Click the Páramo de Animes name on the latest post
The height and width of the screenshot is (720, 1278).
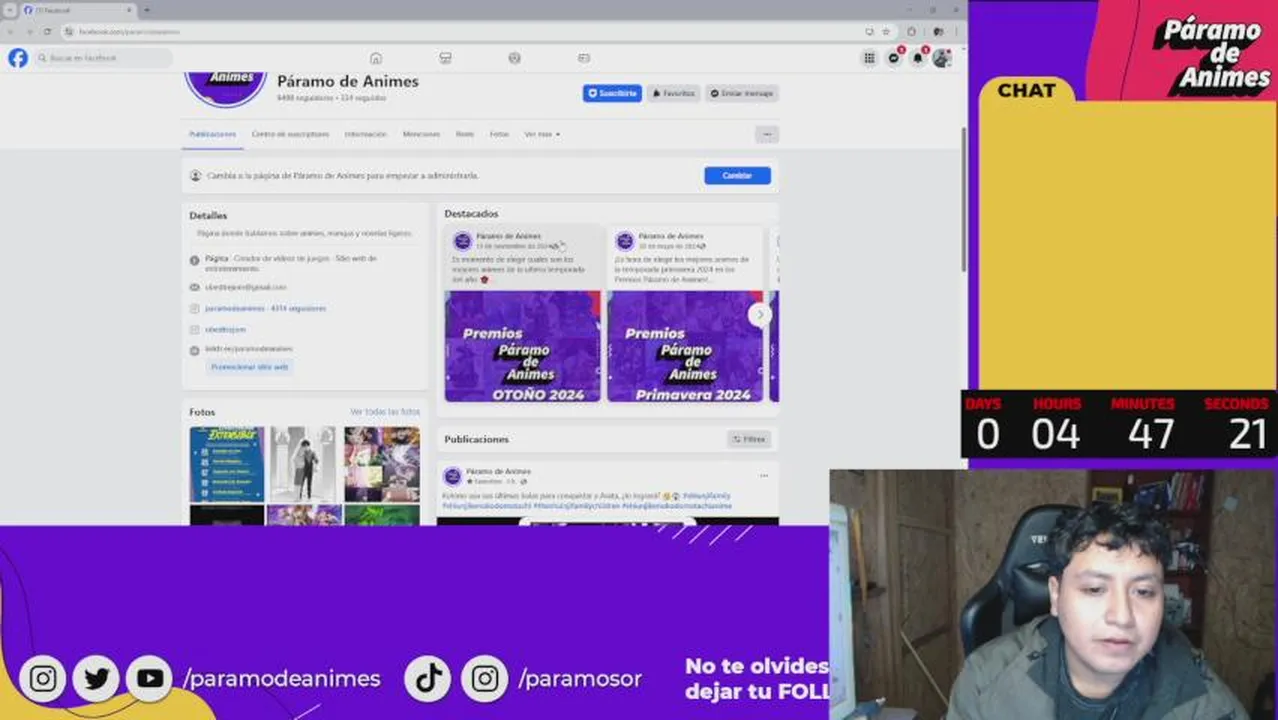[x=498, y=471]
